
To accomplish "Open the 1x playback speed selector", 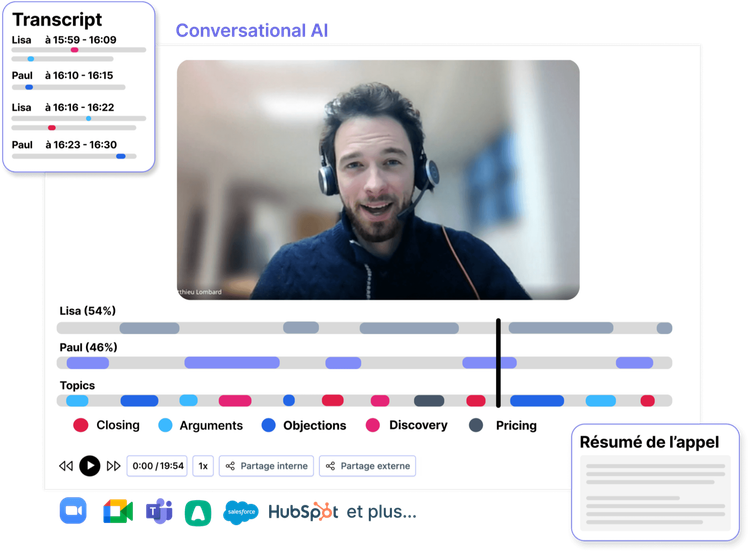I will 203,466.
